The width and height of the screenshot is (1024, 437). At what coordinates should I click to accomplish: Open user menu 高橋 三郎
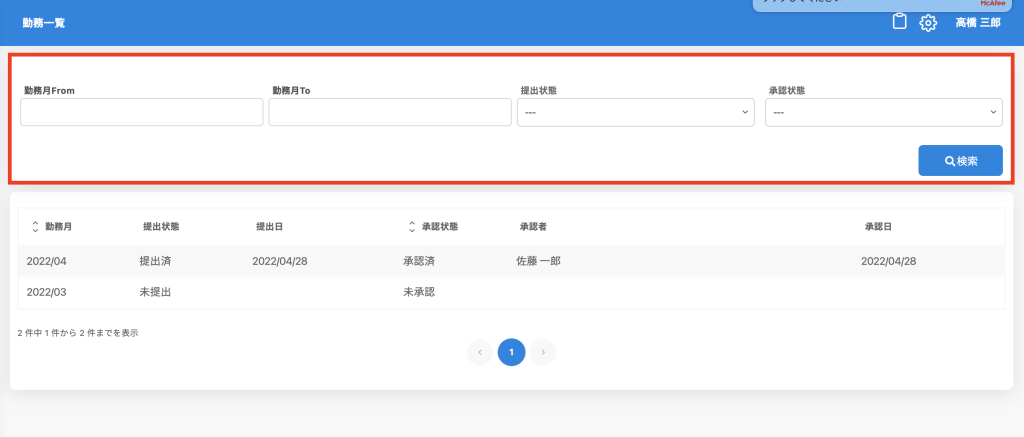[977, 23]
